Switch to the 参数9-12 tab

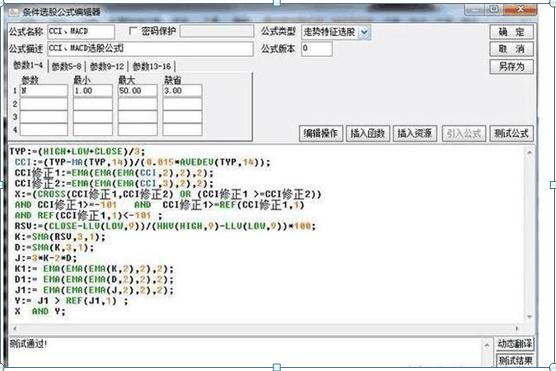(107, 66)
